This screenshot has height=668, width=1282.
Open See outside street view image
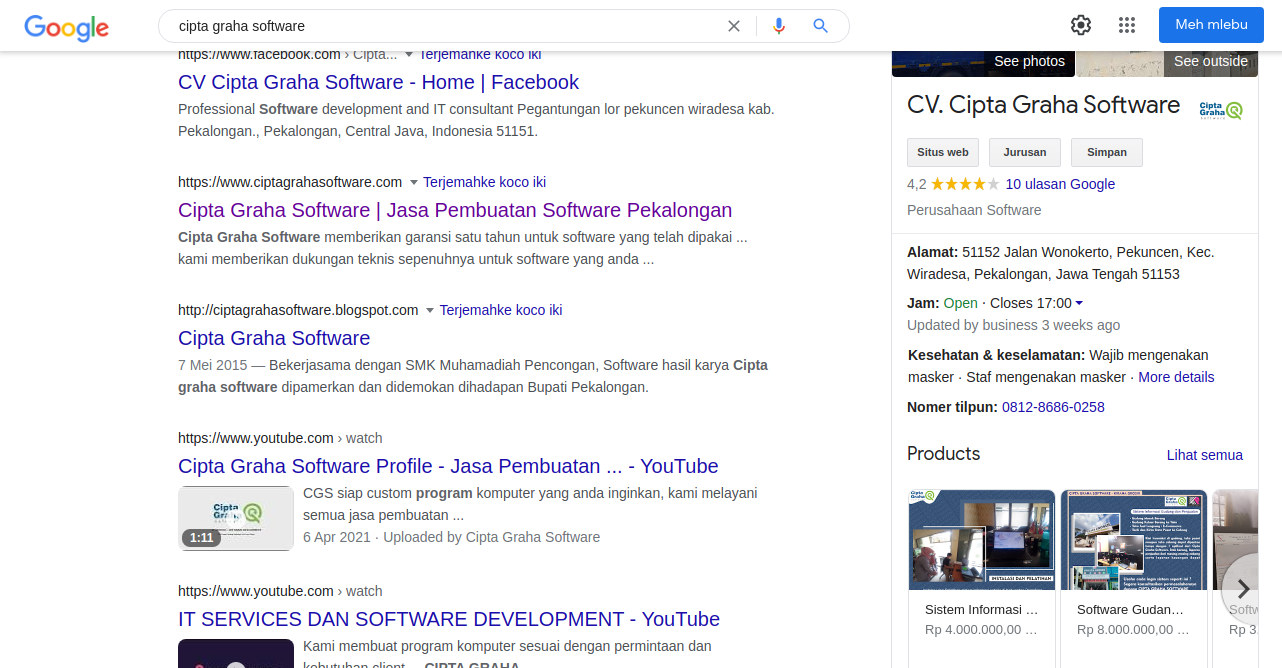[1168, 63]
